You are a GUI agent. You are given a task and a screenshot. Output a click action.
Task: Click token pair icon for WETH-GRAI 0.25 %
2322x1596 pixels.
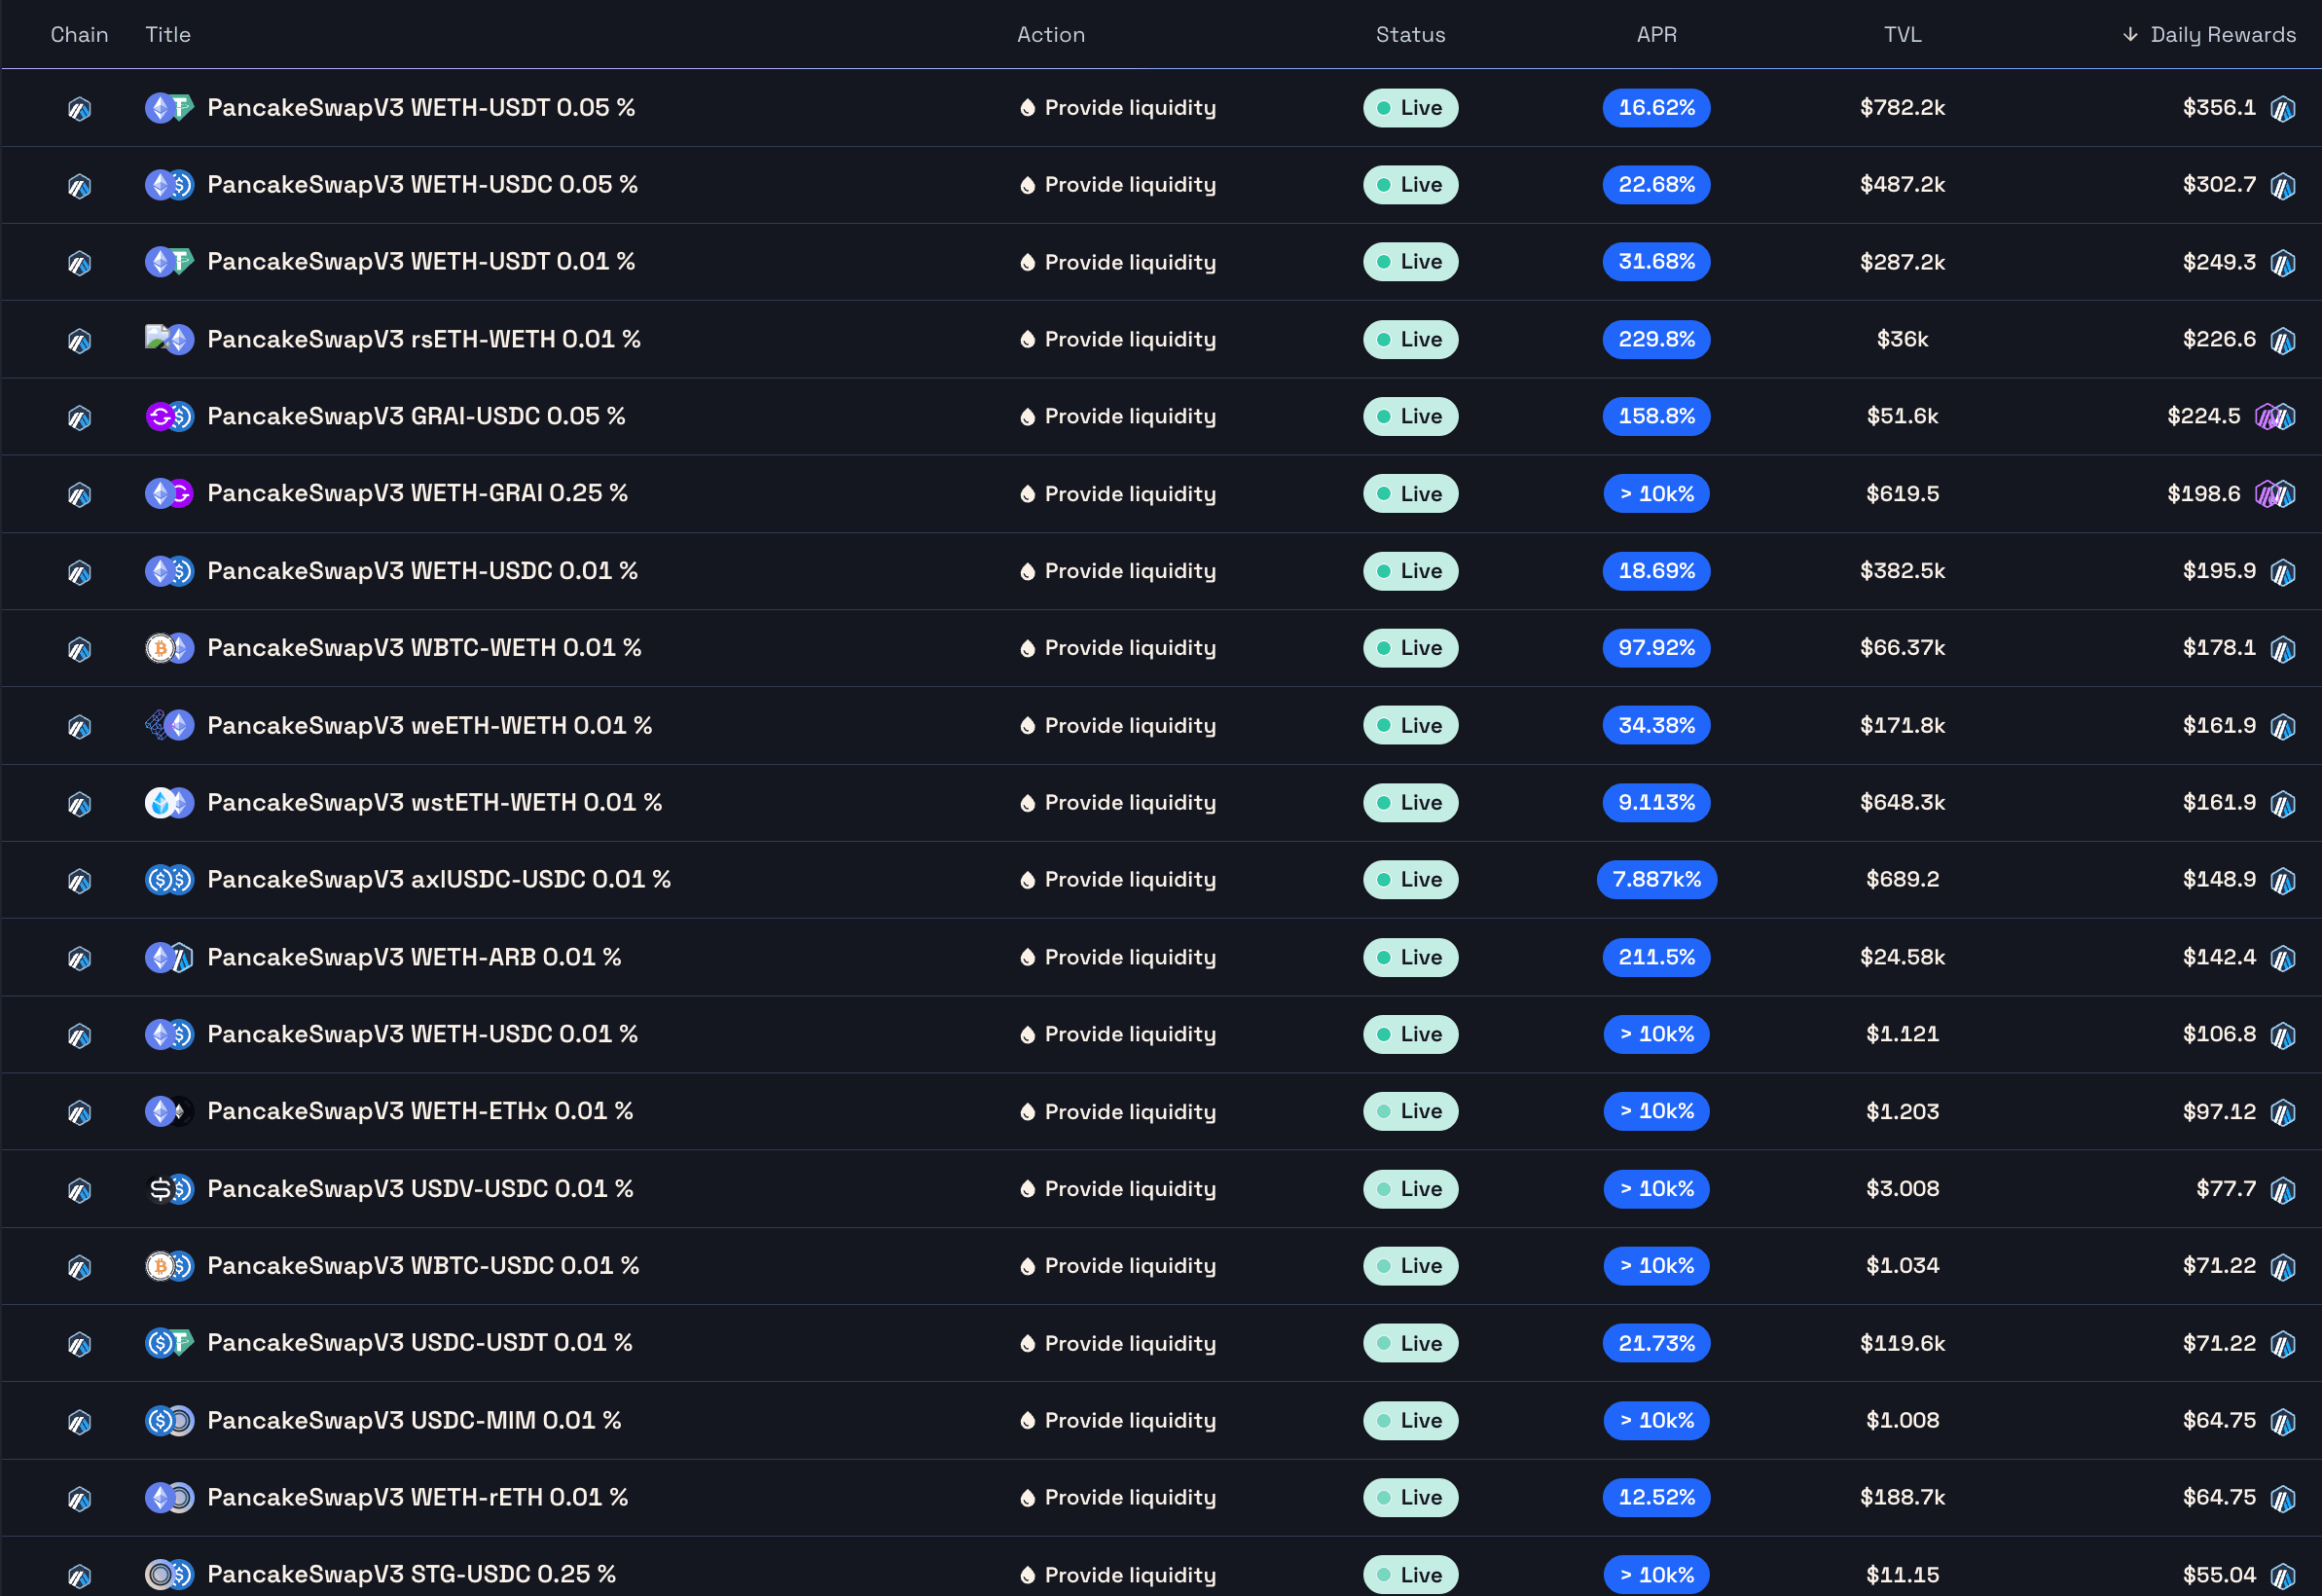pos(169,493)
